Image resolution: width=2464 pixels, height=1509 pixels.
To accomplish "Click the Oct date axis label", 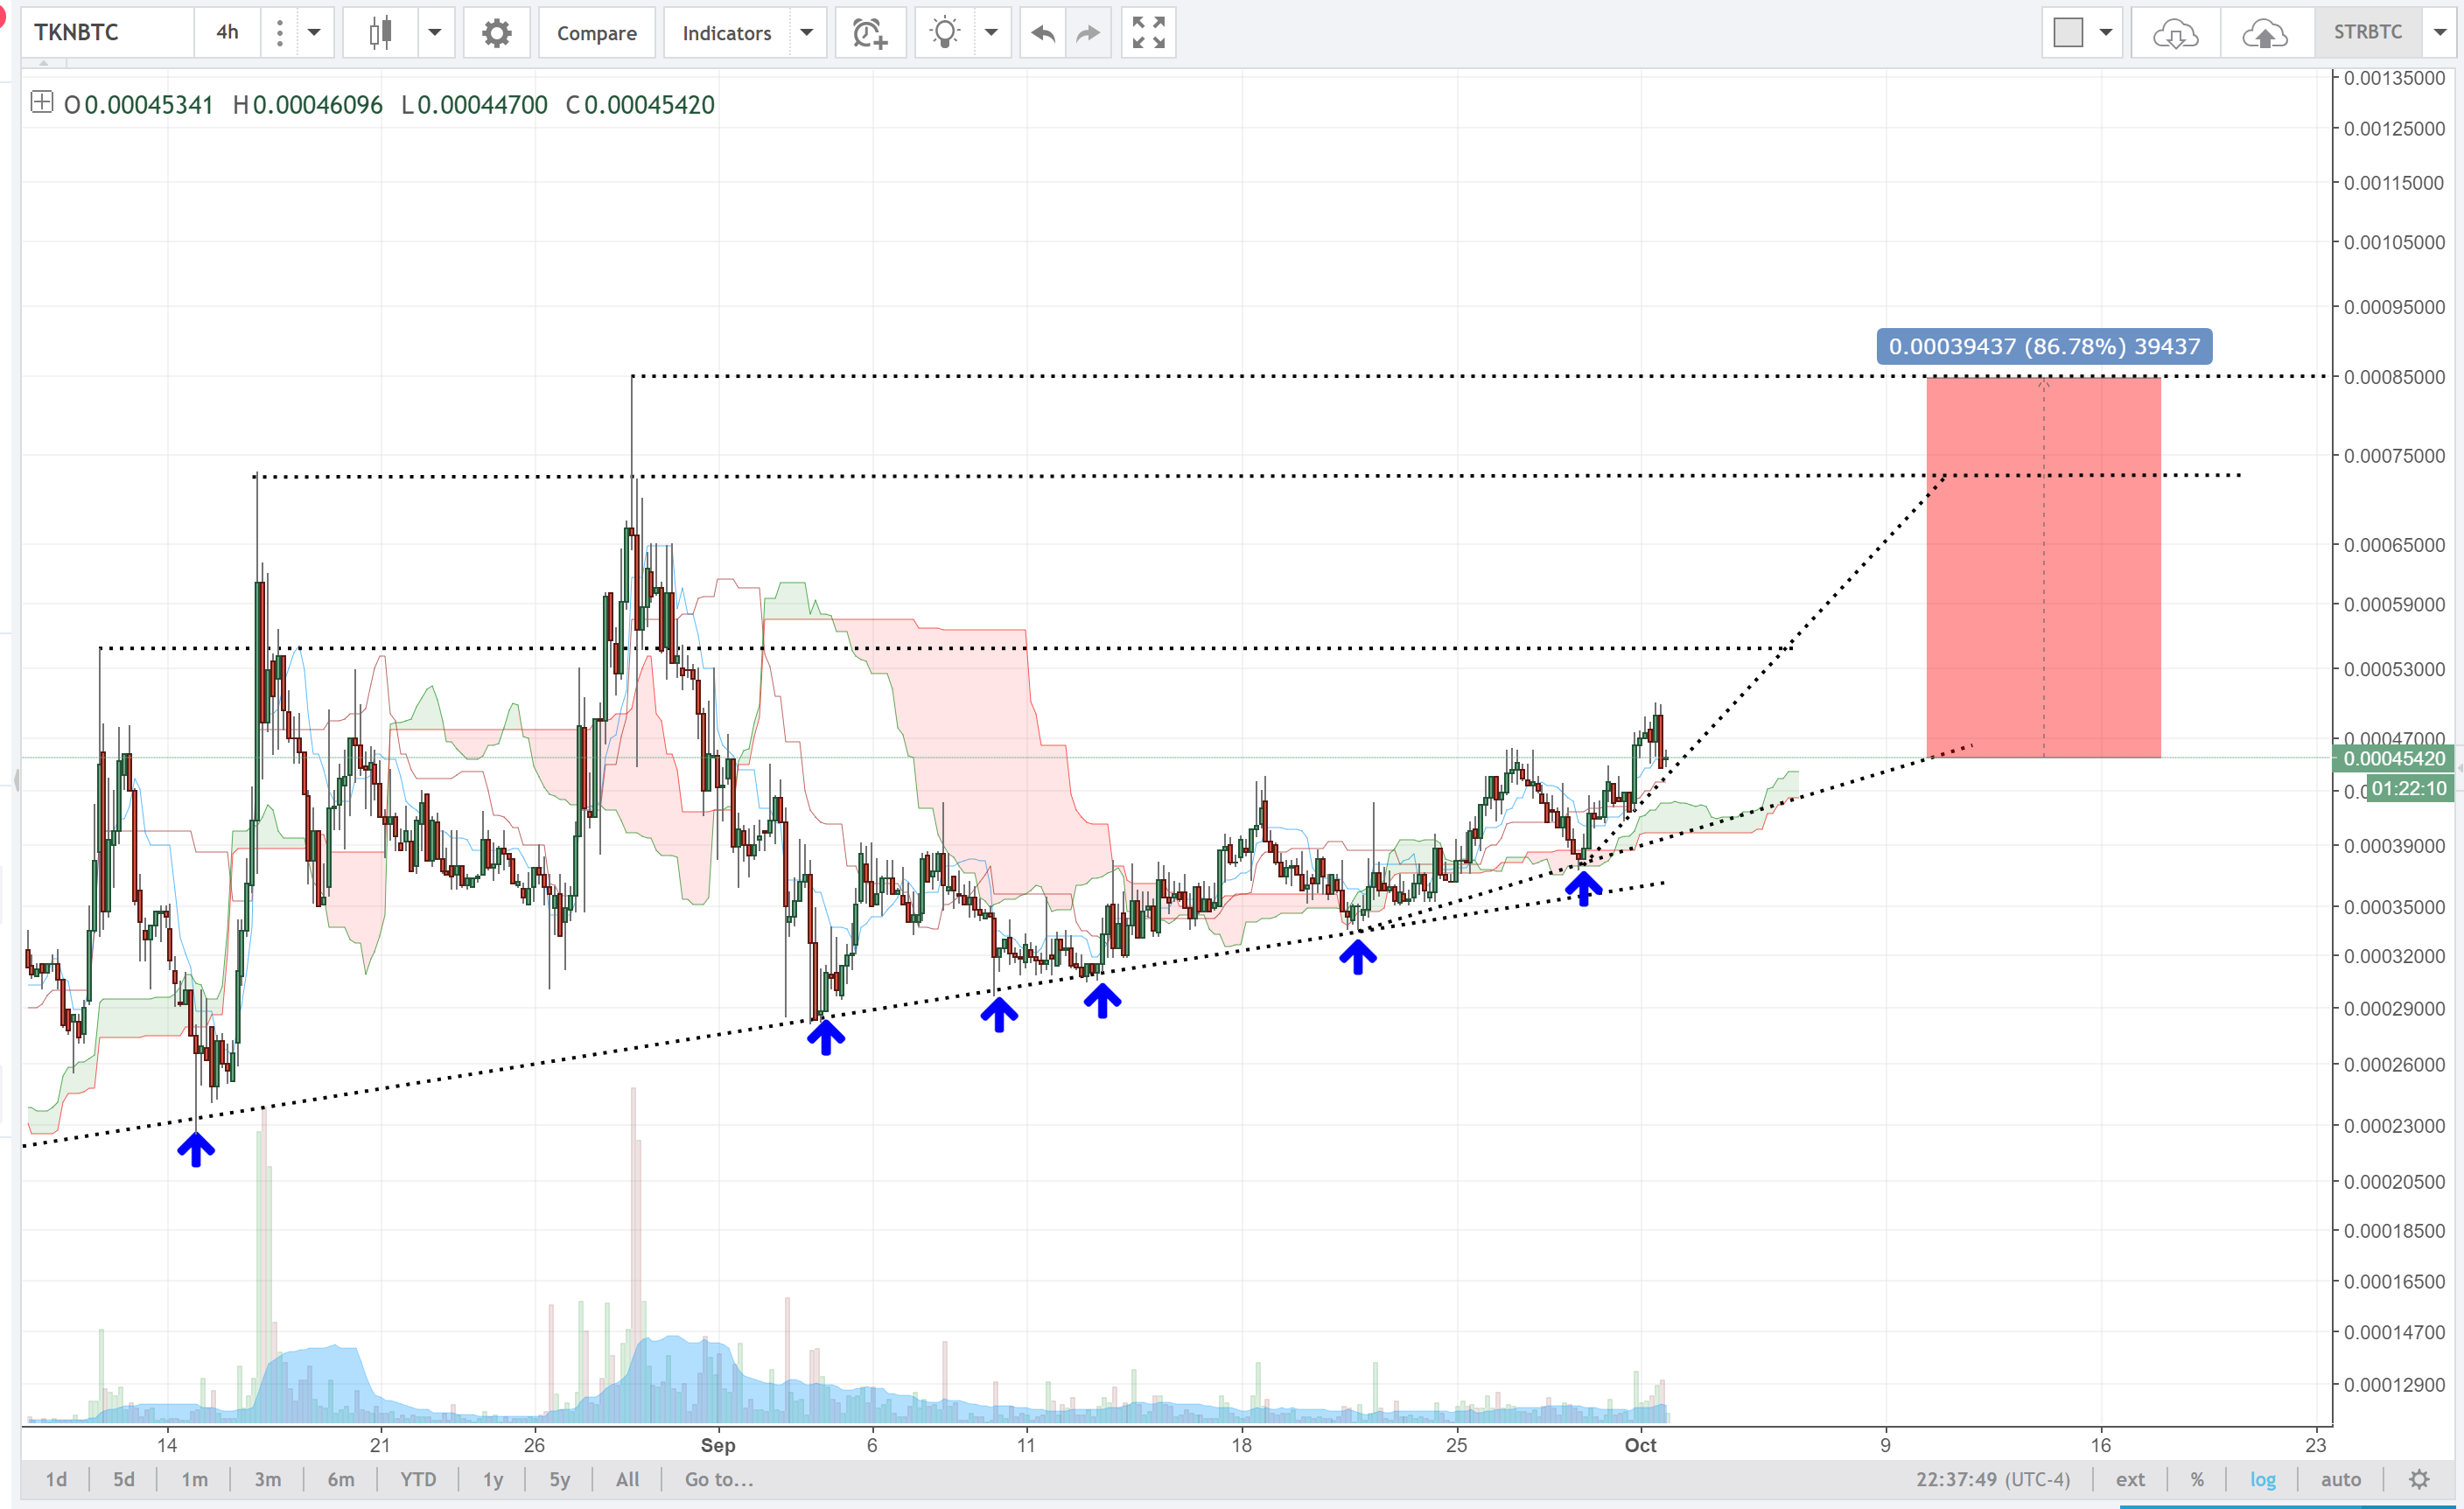I will pos(1640,1444).
